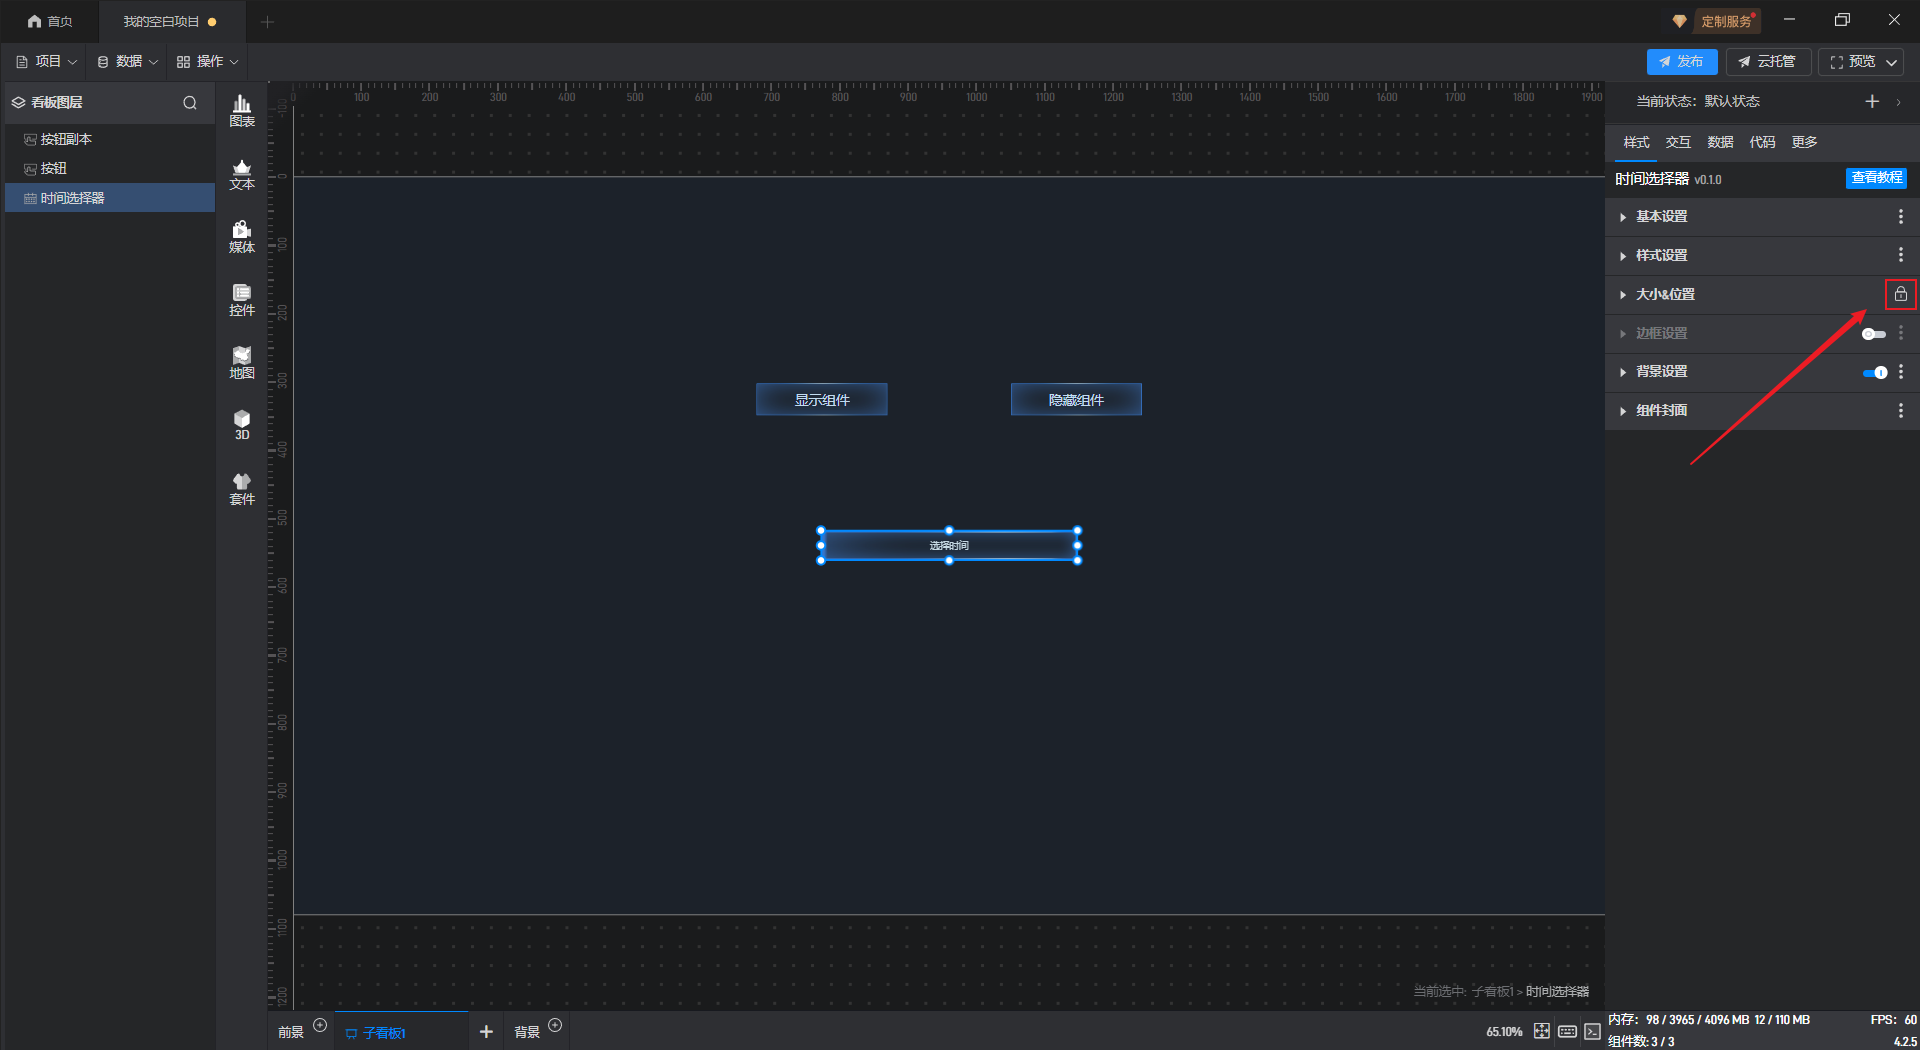This screenshot has width=1920, height=1050.
Task: Toggle the 边框设置 switch on
Action: (1874, 333)
